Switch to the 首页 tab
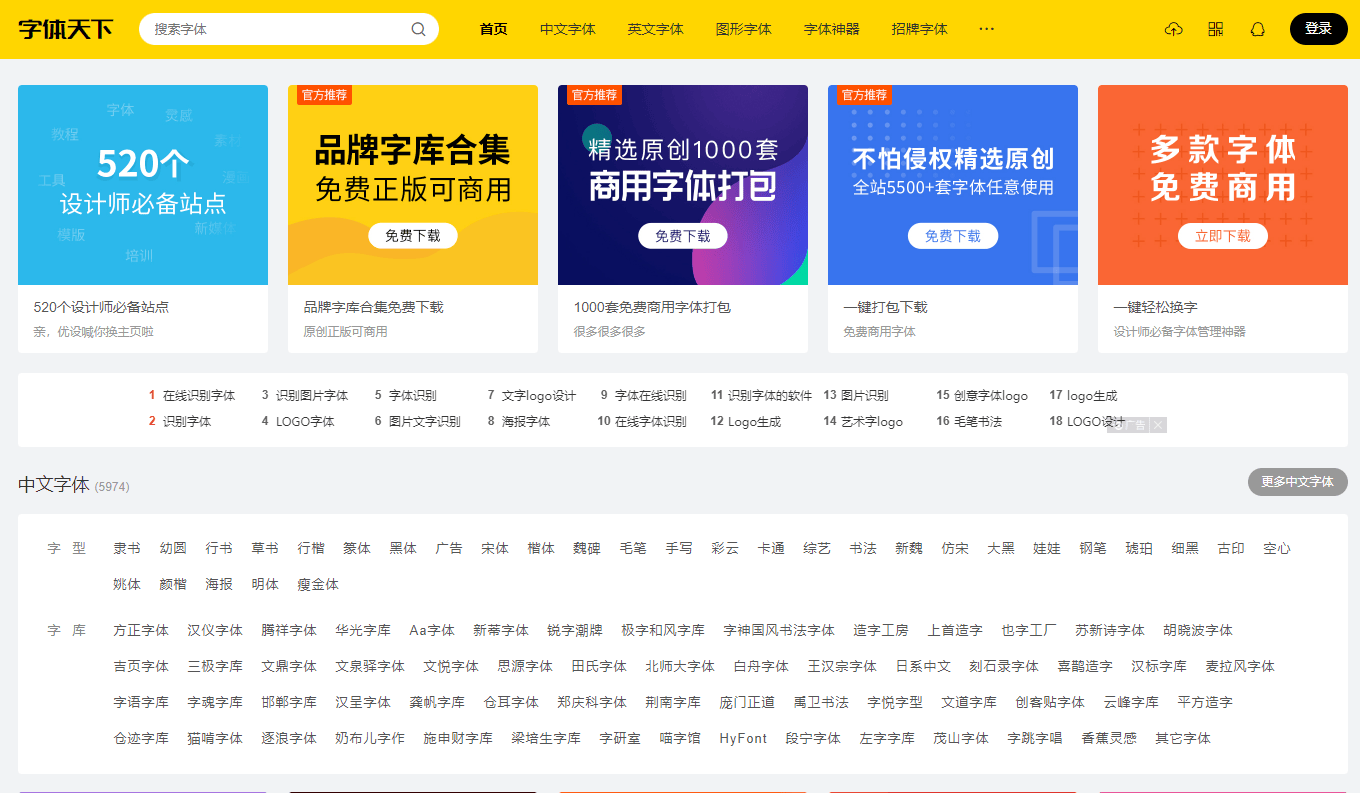The height and width of the screenshot is (793, 1360). [x=492, y=29]
